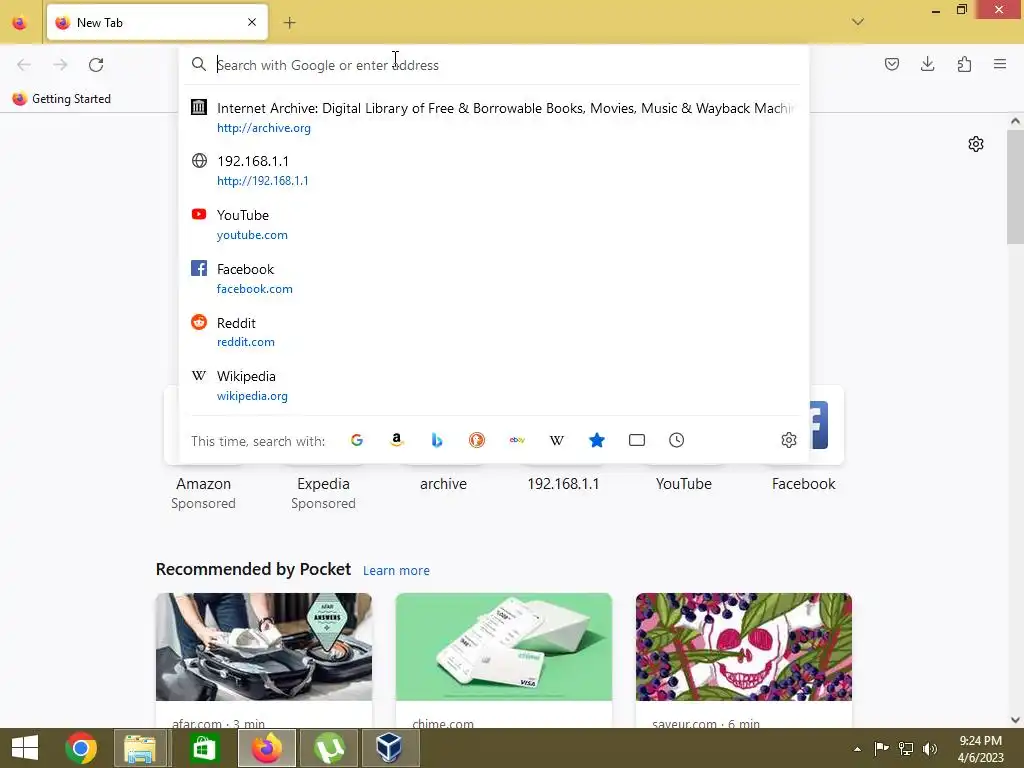Choose the Facebook suggestion
This screenshot has height=768, width=1024.
click(x=493, y=278)
